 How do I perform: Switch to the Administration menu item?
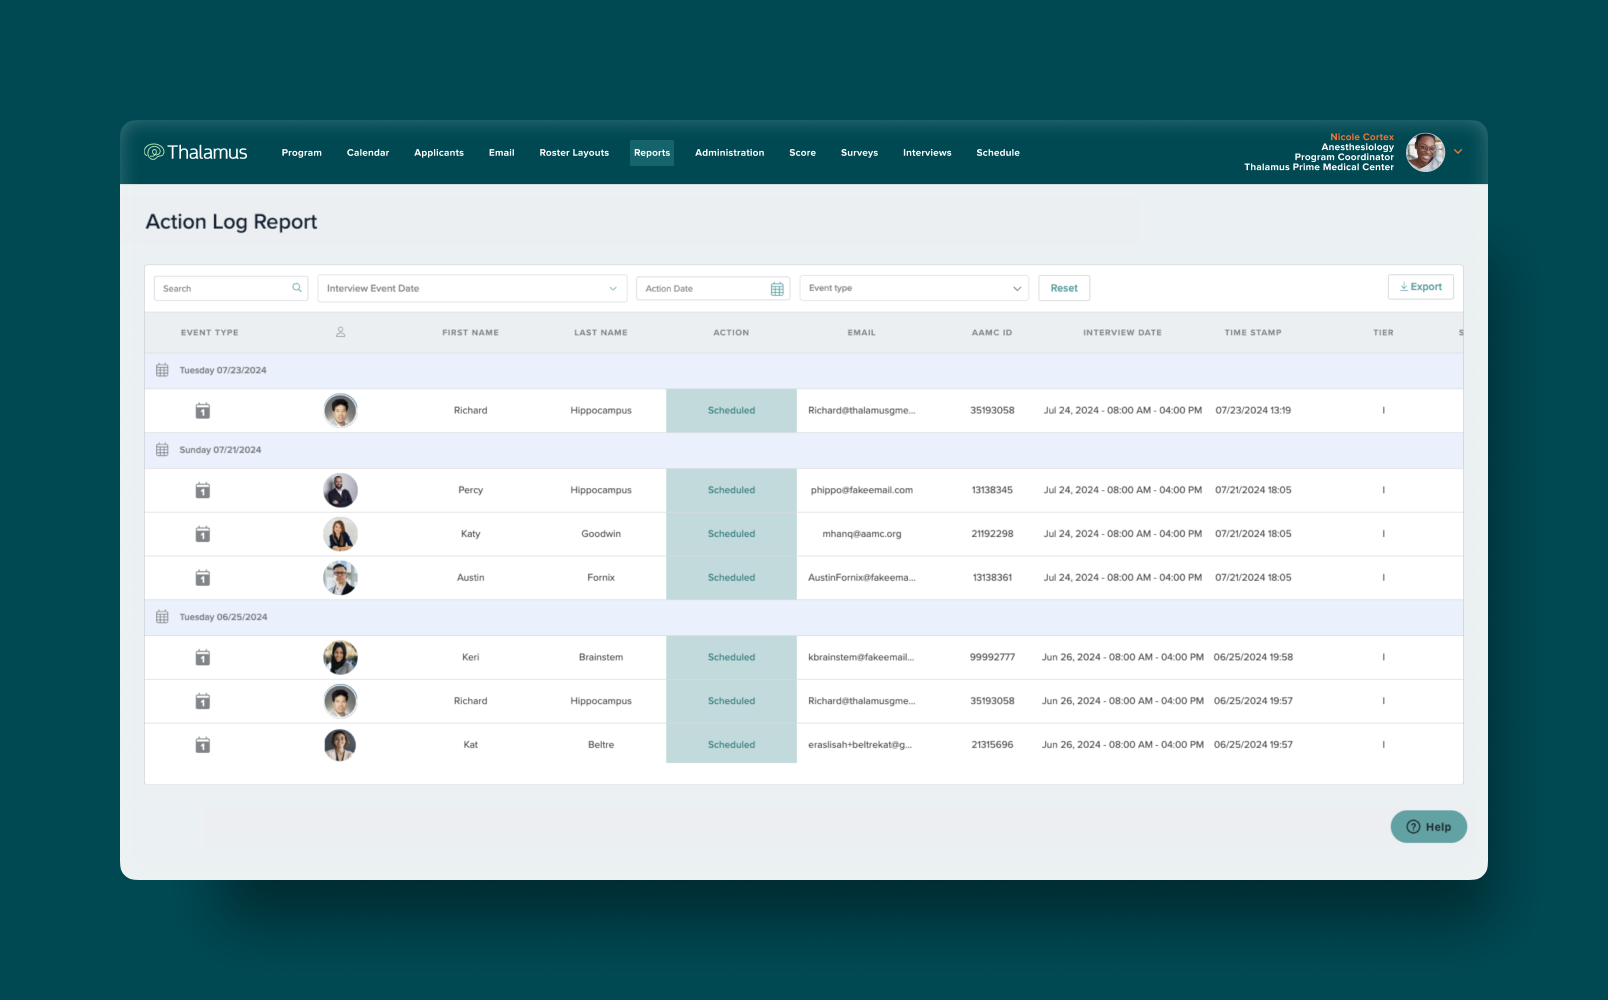coord(729,152)
